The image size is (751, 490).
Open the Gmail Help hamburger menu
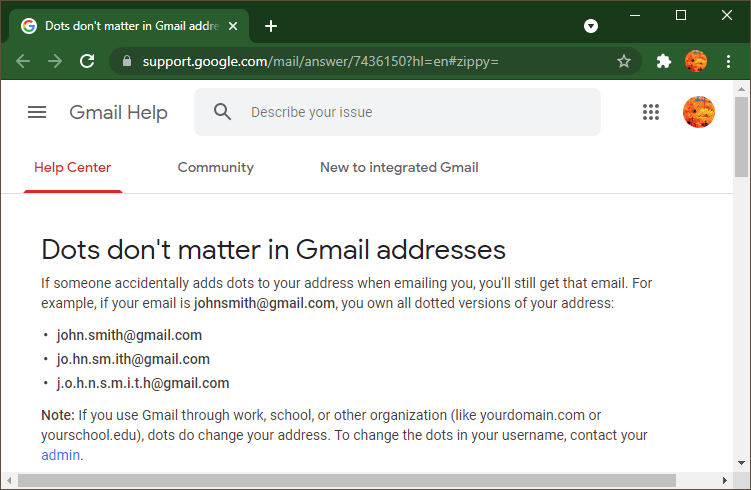coord(37,112)
